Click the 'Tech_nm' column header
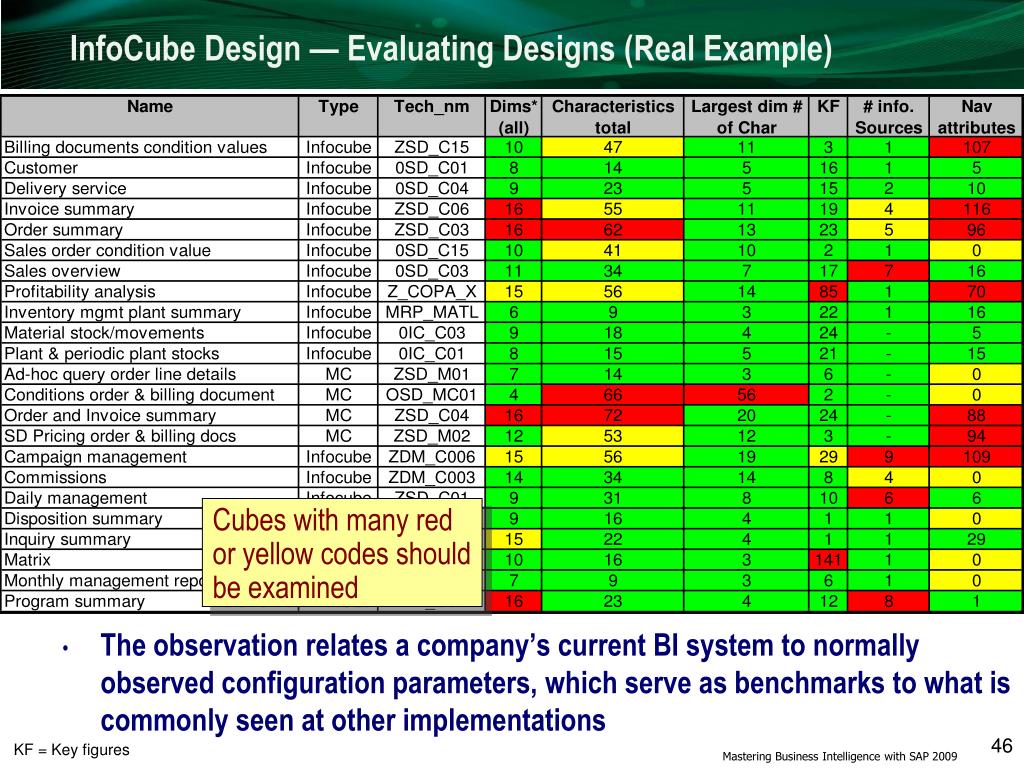The width and height of the screenshot is (1024, 768). click(x=431, y=116)
